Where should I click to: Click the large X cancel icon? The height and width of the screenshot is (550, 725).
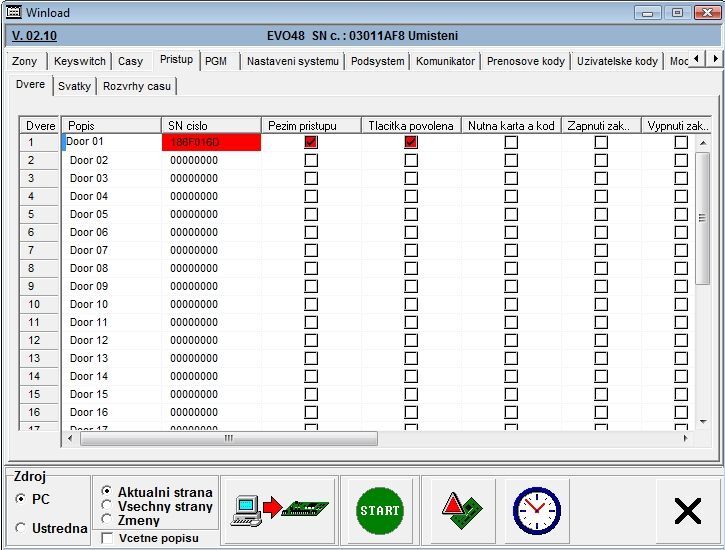[687, 511]
